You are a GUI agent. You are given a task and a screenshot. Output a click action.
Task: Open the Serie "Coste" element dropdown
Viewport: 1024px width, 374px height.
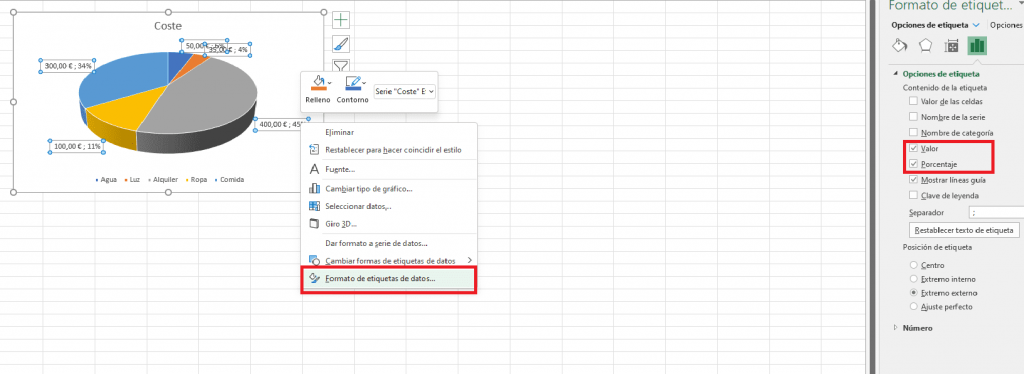[x=404, y=92]
